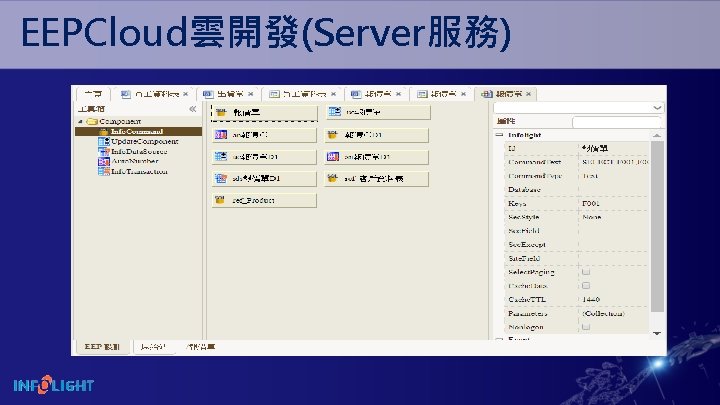Select the AutoNumber icon in toolbox

(103, 162)
